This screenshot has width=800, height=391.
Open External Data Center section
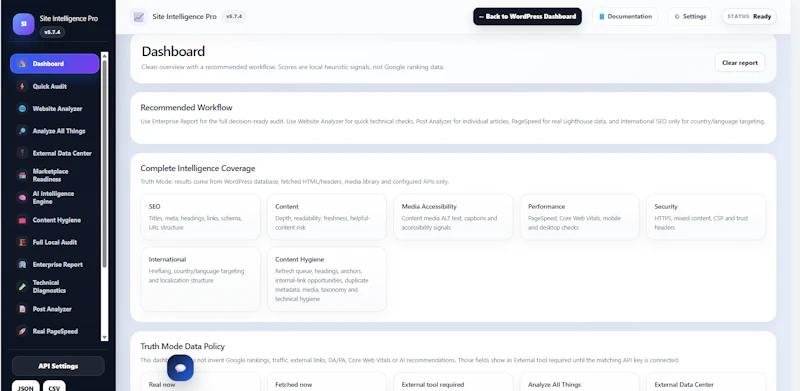pyautogui.click(x=55, y=153)
